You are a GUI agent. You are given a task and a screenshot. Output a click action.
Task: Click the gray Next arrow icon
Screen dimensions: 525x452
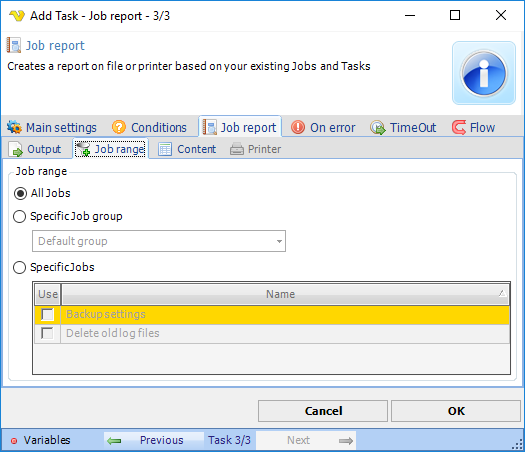click(346, 441)
